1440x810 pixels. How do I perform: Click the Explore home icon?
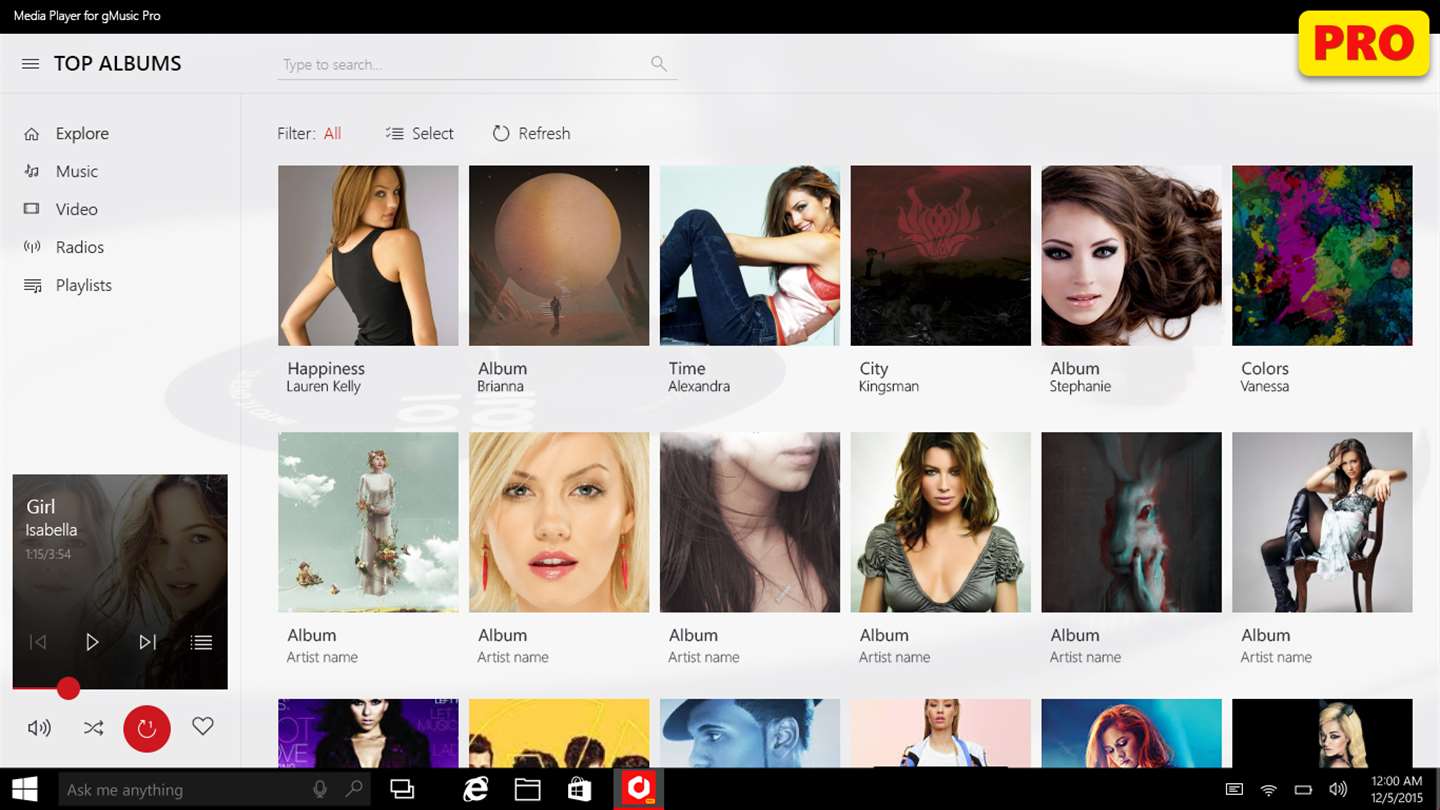[x=32, y=134]
